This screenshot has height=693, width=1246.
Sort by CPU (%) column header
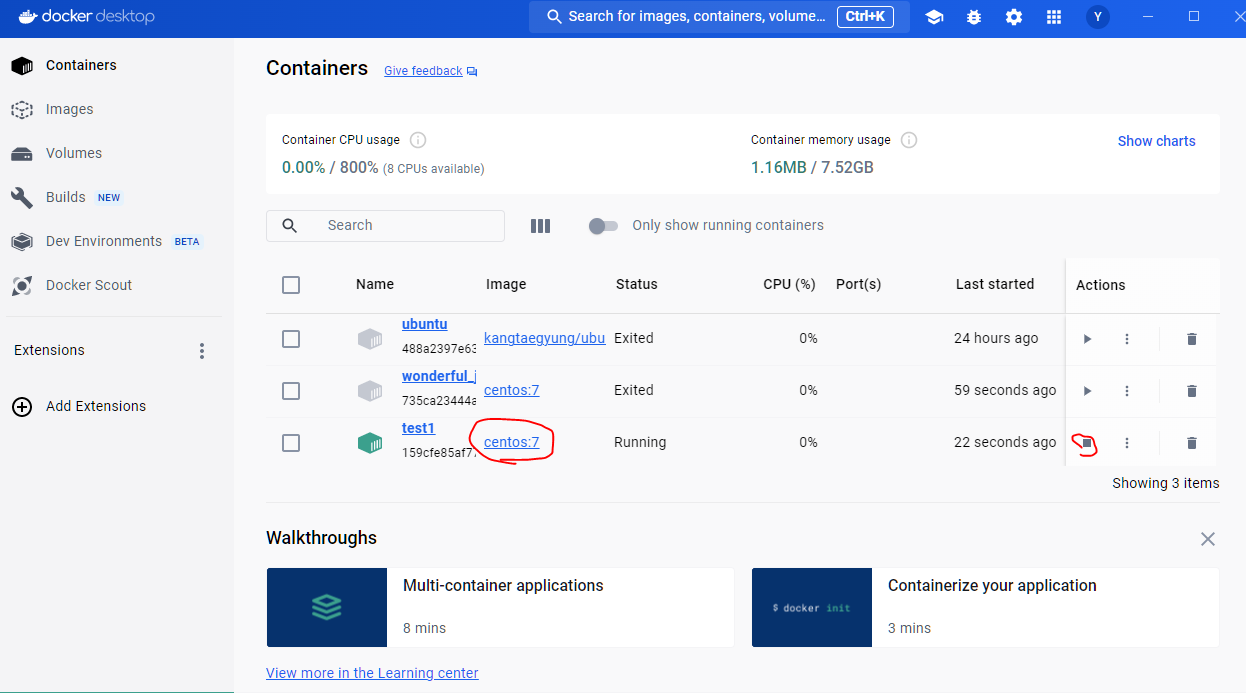click(790, 285)
